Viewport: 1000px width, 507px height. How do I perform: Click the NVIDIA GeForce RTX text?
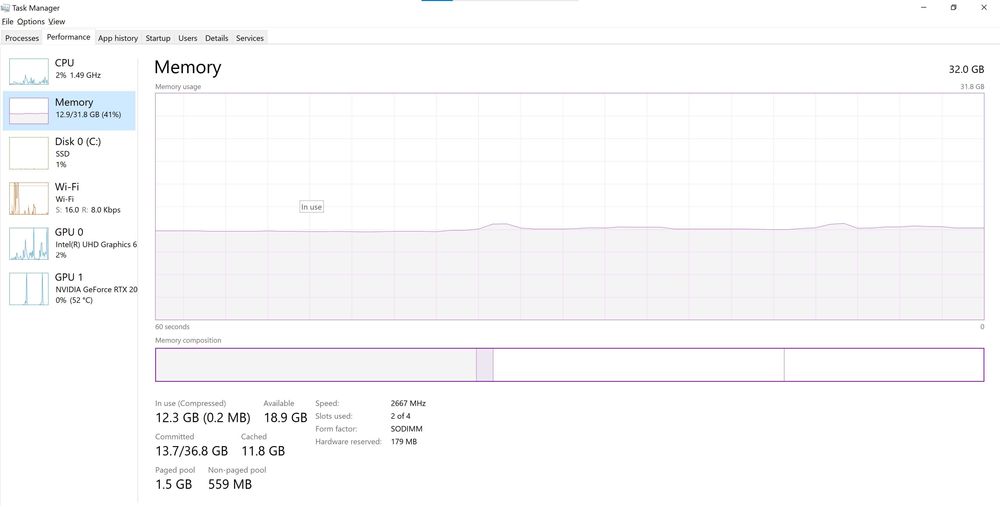tap(96, 290)
